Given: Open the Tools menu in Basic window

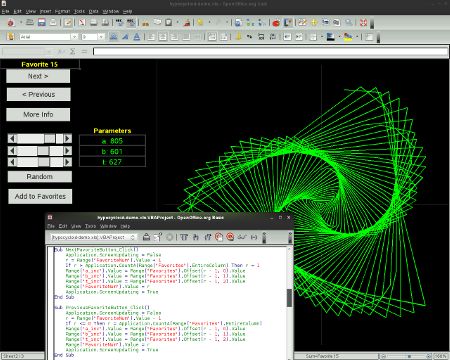Looking at the screenshot, I should (x=90, y=226).
